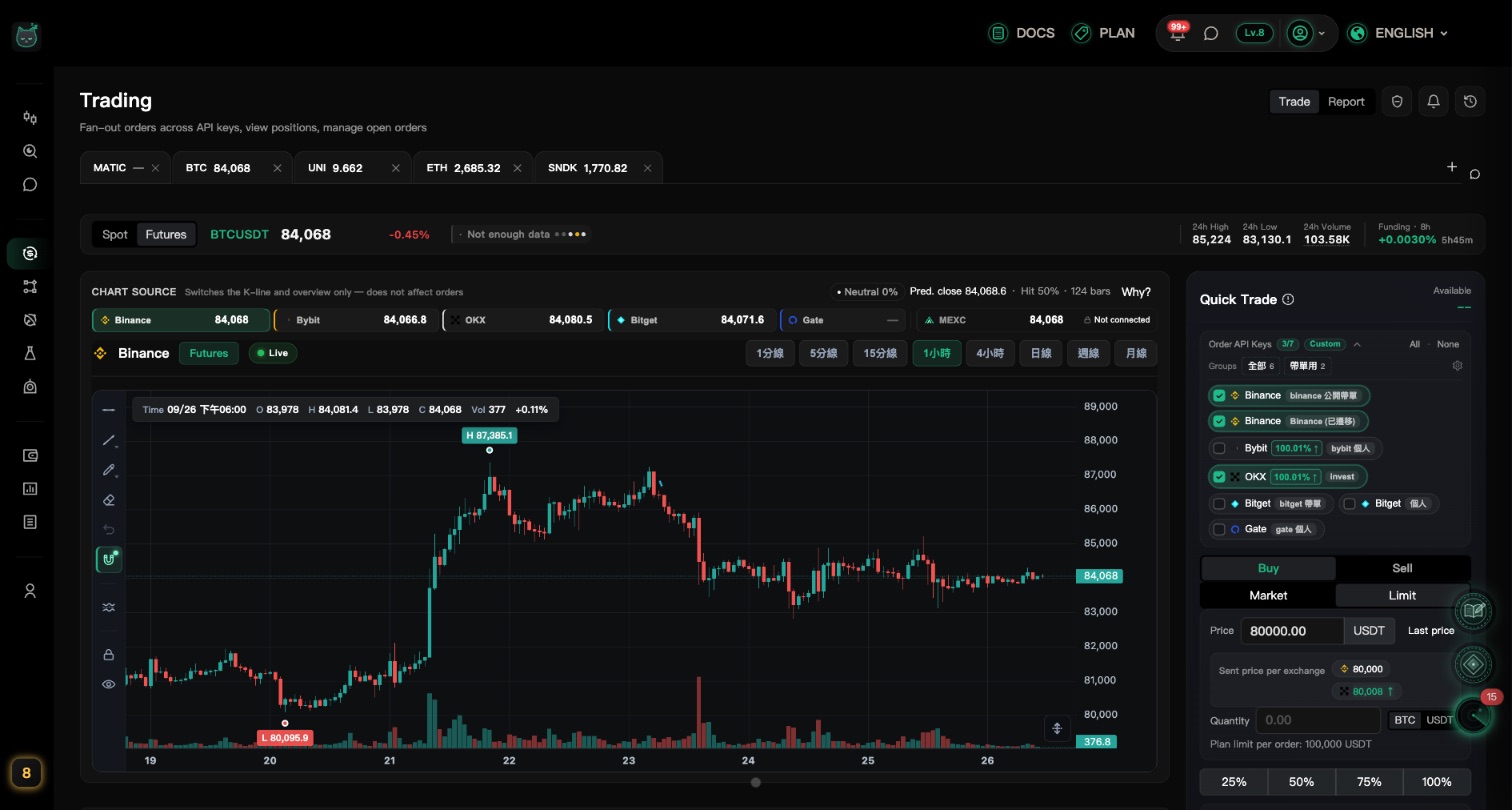Close the MATIC symbol tab
The height and width of the screenshot is (810, 1512).
(x=155, y=168)
